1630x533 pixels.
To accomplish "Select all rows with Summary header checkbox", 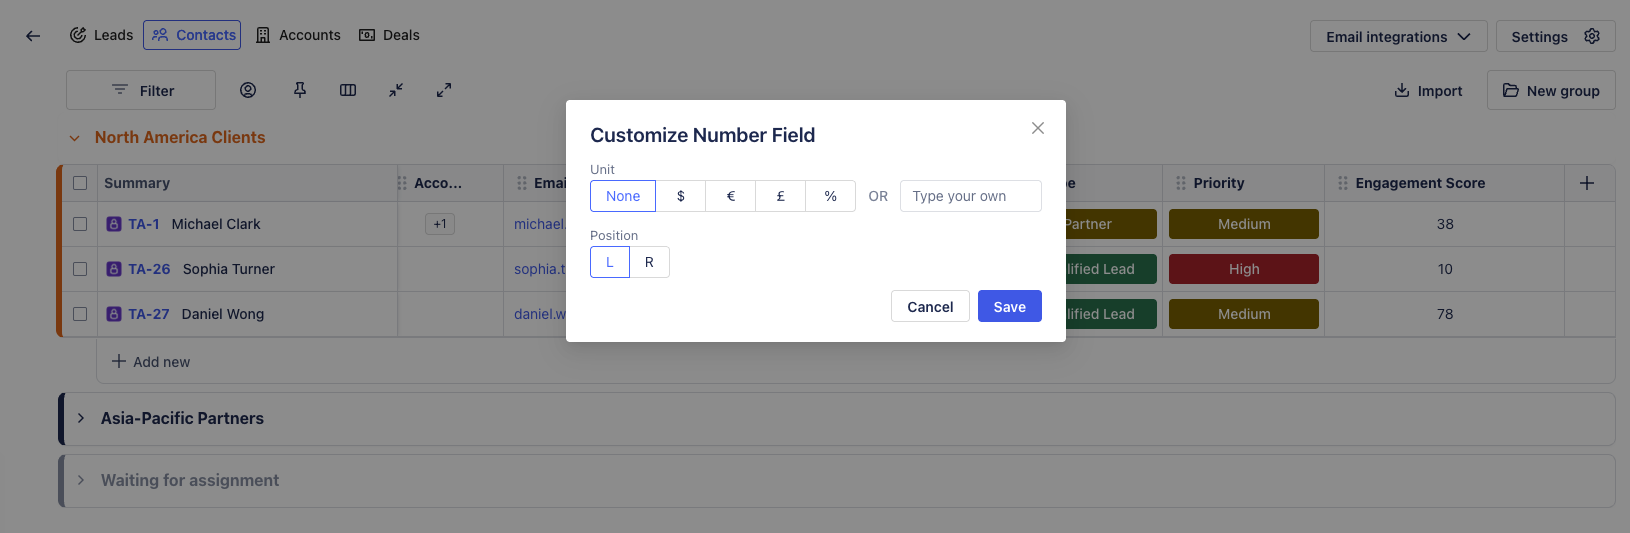I will [80, 183].
